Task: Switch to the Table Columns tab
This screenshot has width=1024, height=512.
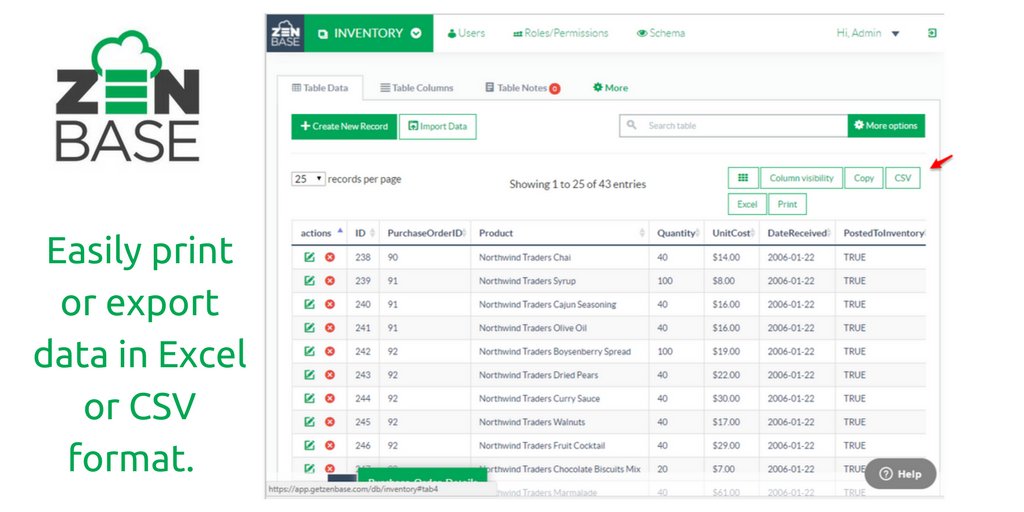Action: 417,88
